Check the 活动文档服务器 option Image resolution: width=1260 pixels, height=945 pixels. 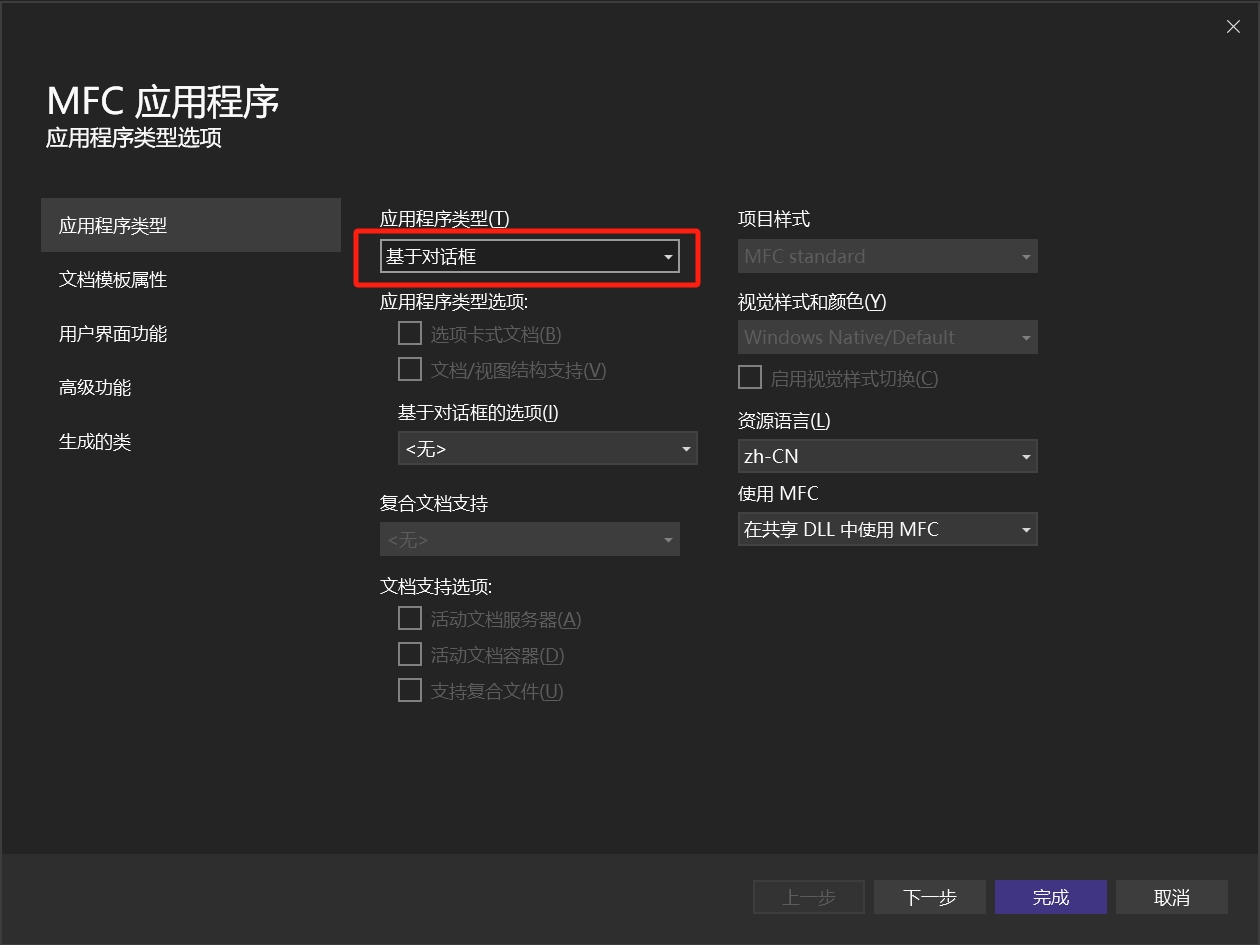(410, 619)
